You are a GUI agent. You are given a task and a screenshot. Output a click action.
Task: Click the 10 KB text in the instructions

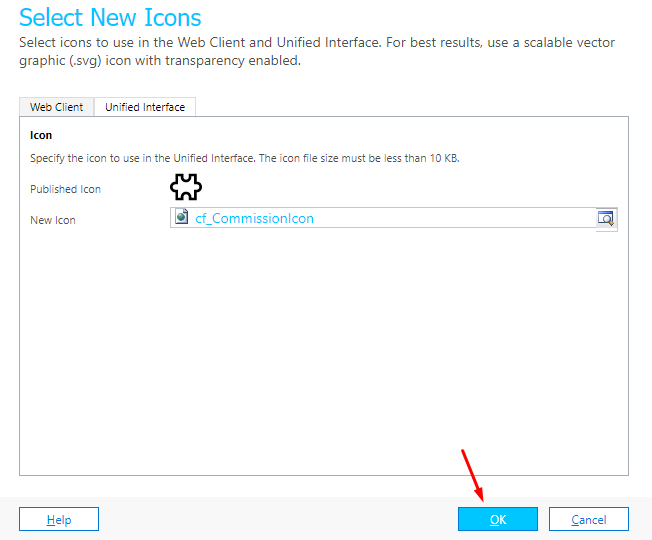(x=444, y=158)
